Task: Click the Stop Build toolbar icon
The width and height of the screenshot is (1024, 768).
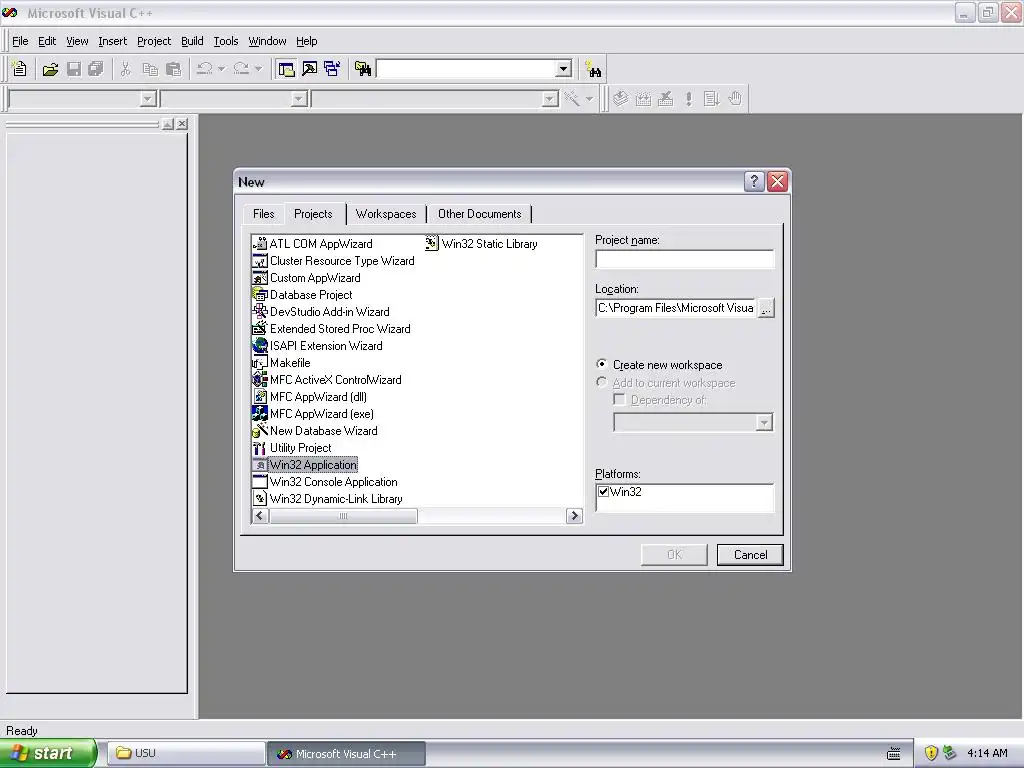Action: [665, 99]
